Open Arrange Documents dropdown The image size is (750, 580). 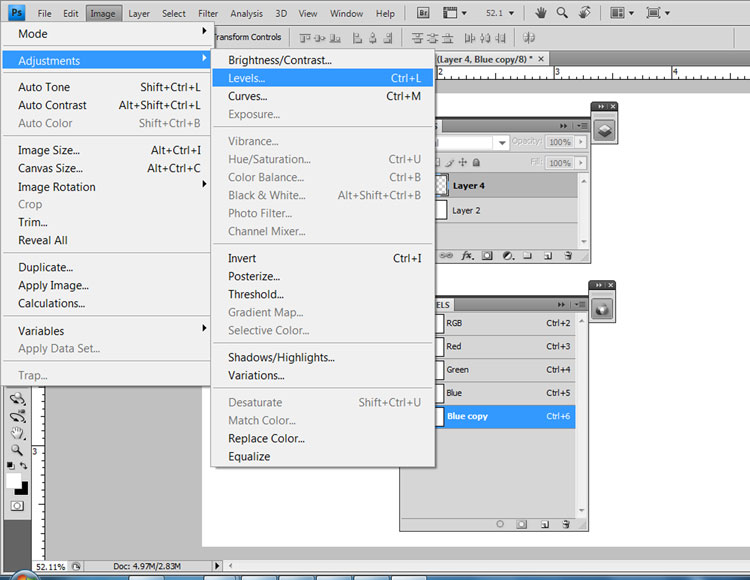pyautogui.click(x=622, y=13)
